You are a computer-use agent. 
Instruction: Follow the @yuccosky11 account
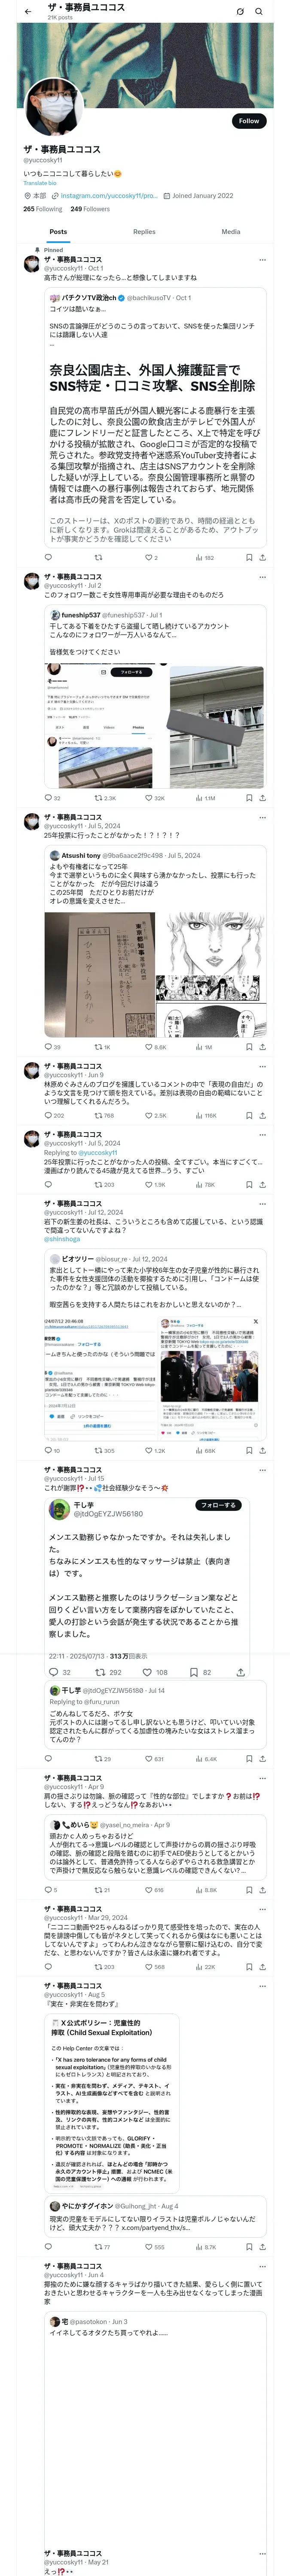click(249, 121)
